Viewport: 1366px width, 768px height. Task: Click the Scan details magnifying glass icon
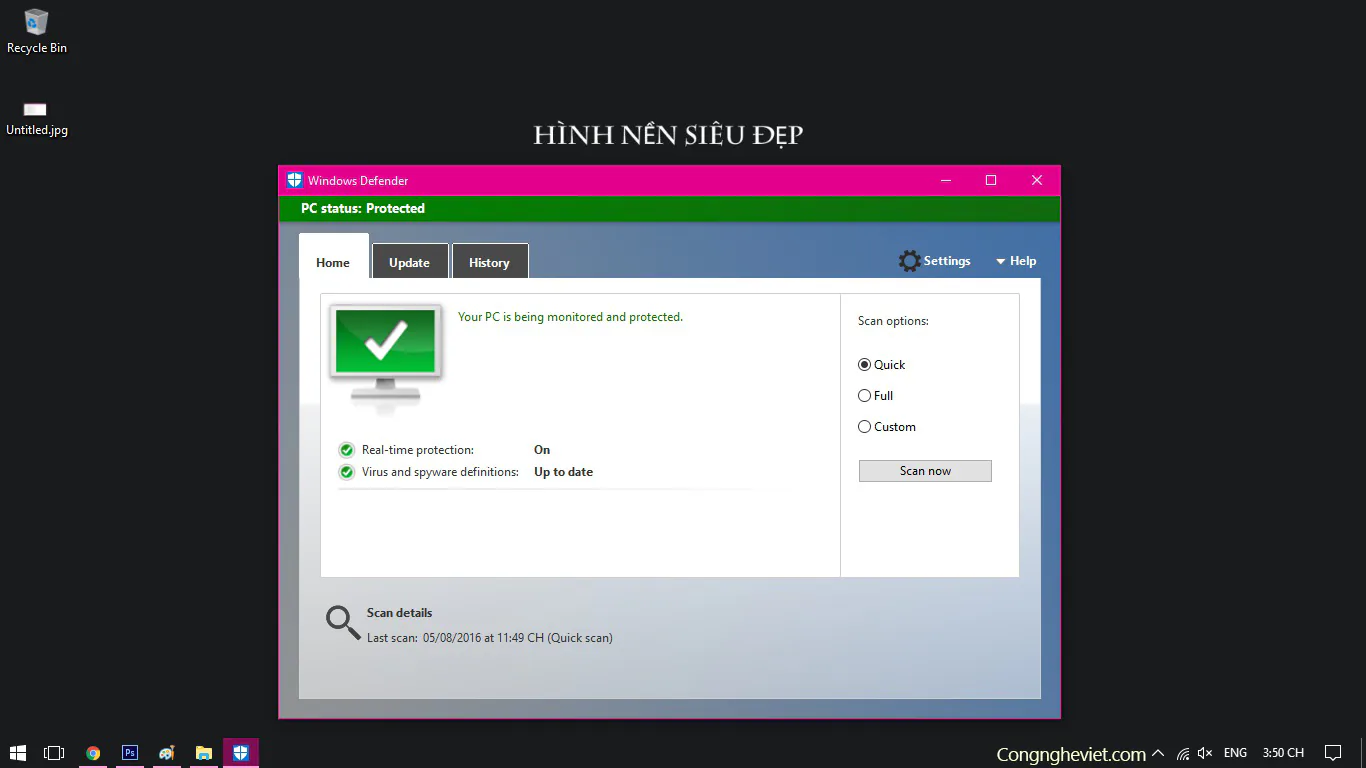pyautogui.click(x=343, y=623)
